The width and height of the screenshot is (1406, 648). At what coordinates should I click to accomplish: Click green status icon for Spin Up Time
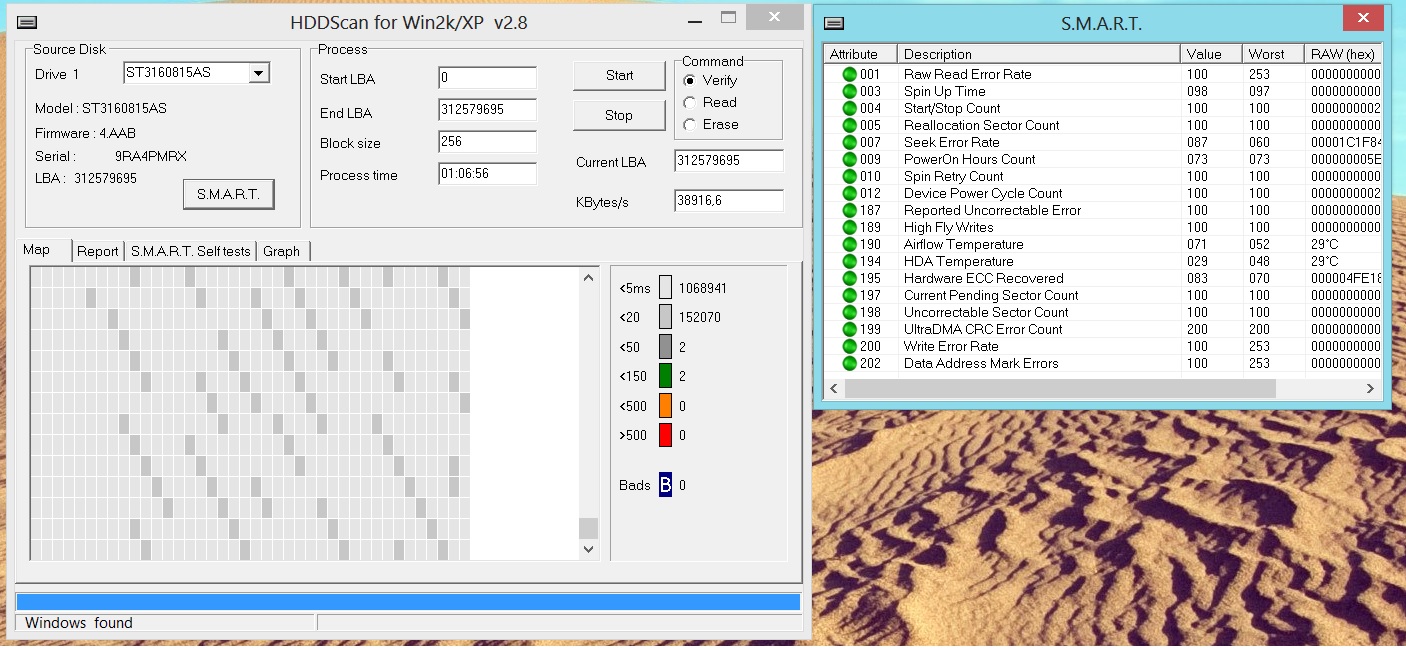point(849,91)
